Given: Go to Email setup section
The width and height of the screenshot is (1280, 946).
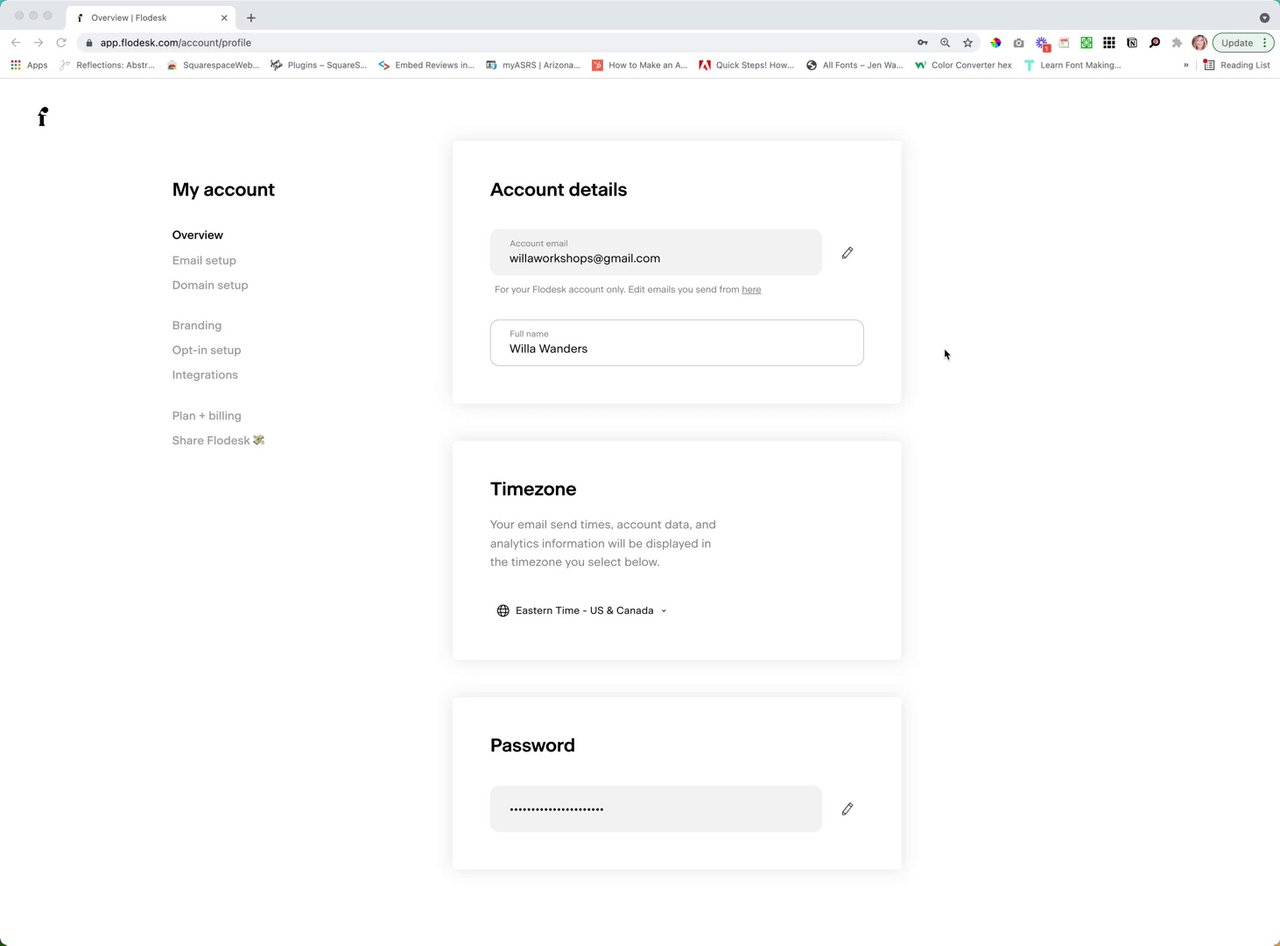Looking at the screenshot, I should 204,260.
